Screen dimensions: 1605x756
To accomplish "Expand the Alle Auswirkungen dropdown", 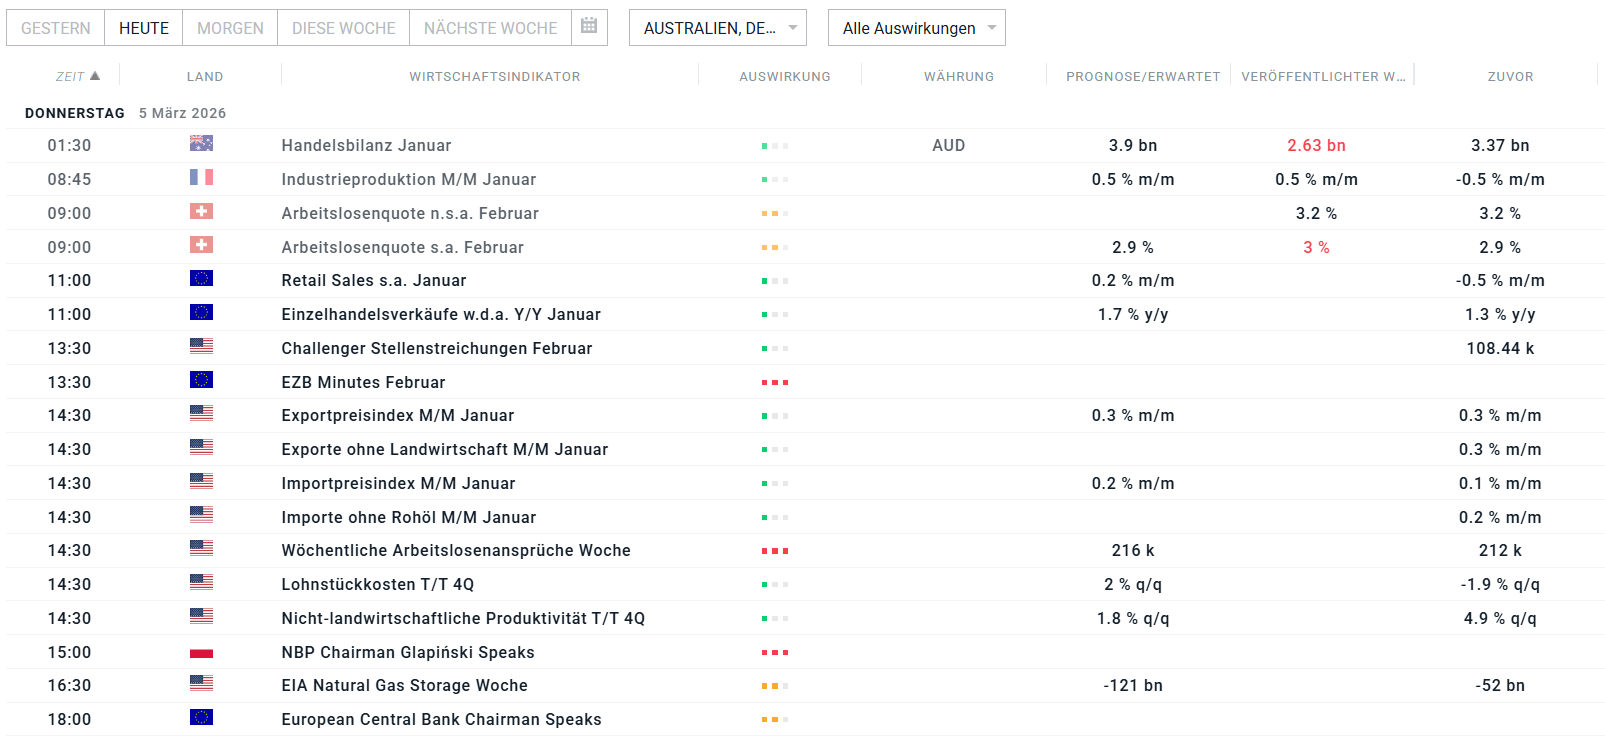I will [x=916, y=28].
